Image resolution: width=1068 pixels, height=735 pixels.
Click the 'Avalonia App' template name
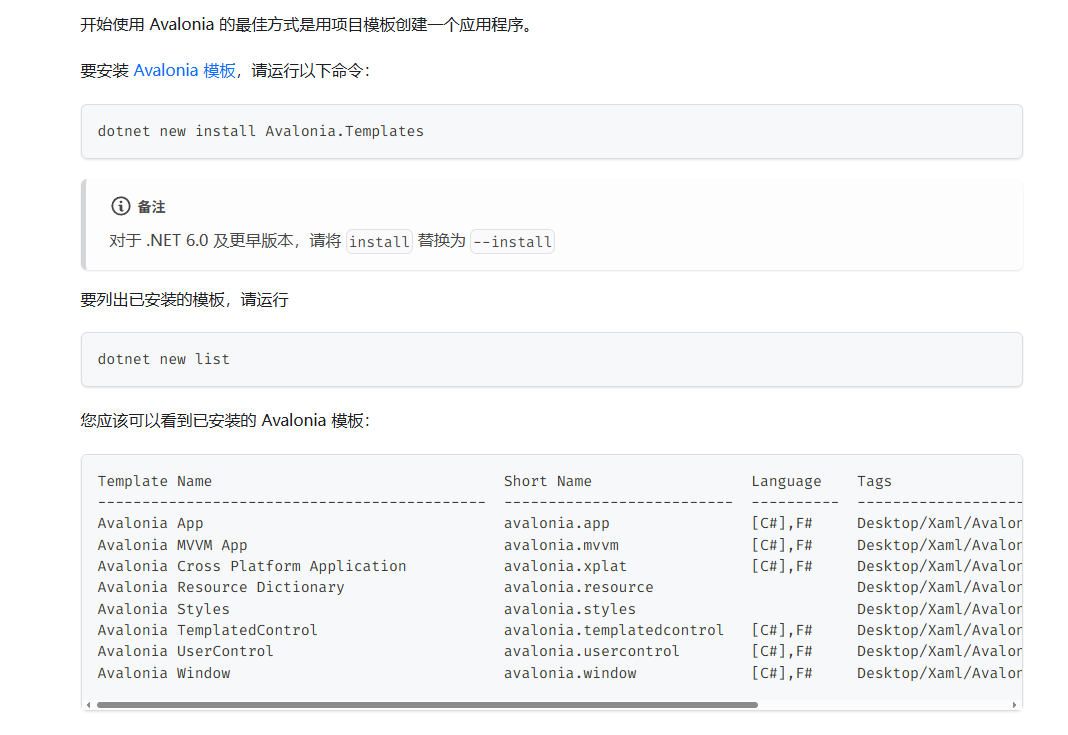coord(151,523)
